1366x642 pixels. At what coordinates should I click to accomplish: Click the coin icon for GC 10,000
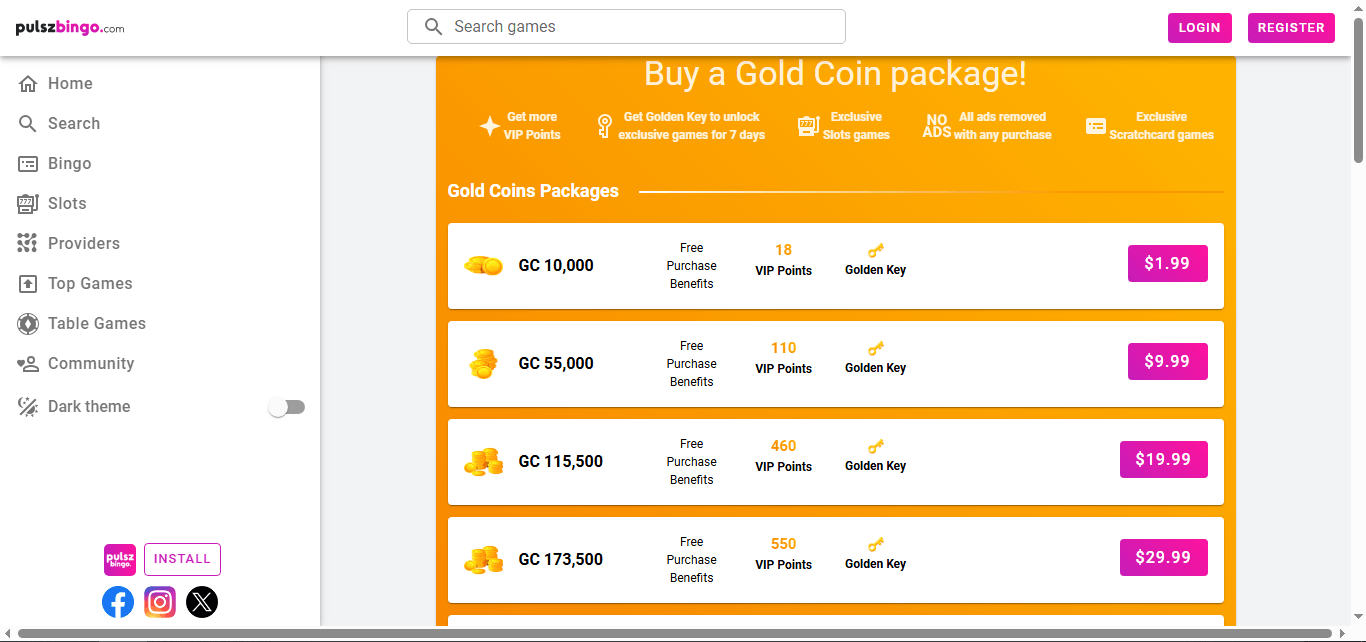[483, 266]
